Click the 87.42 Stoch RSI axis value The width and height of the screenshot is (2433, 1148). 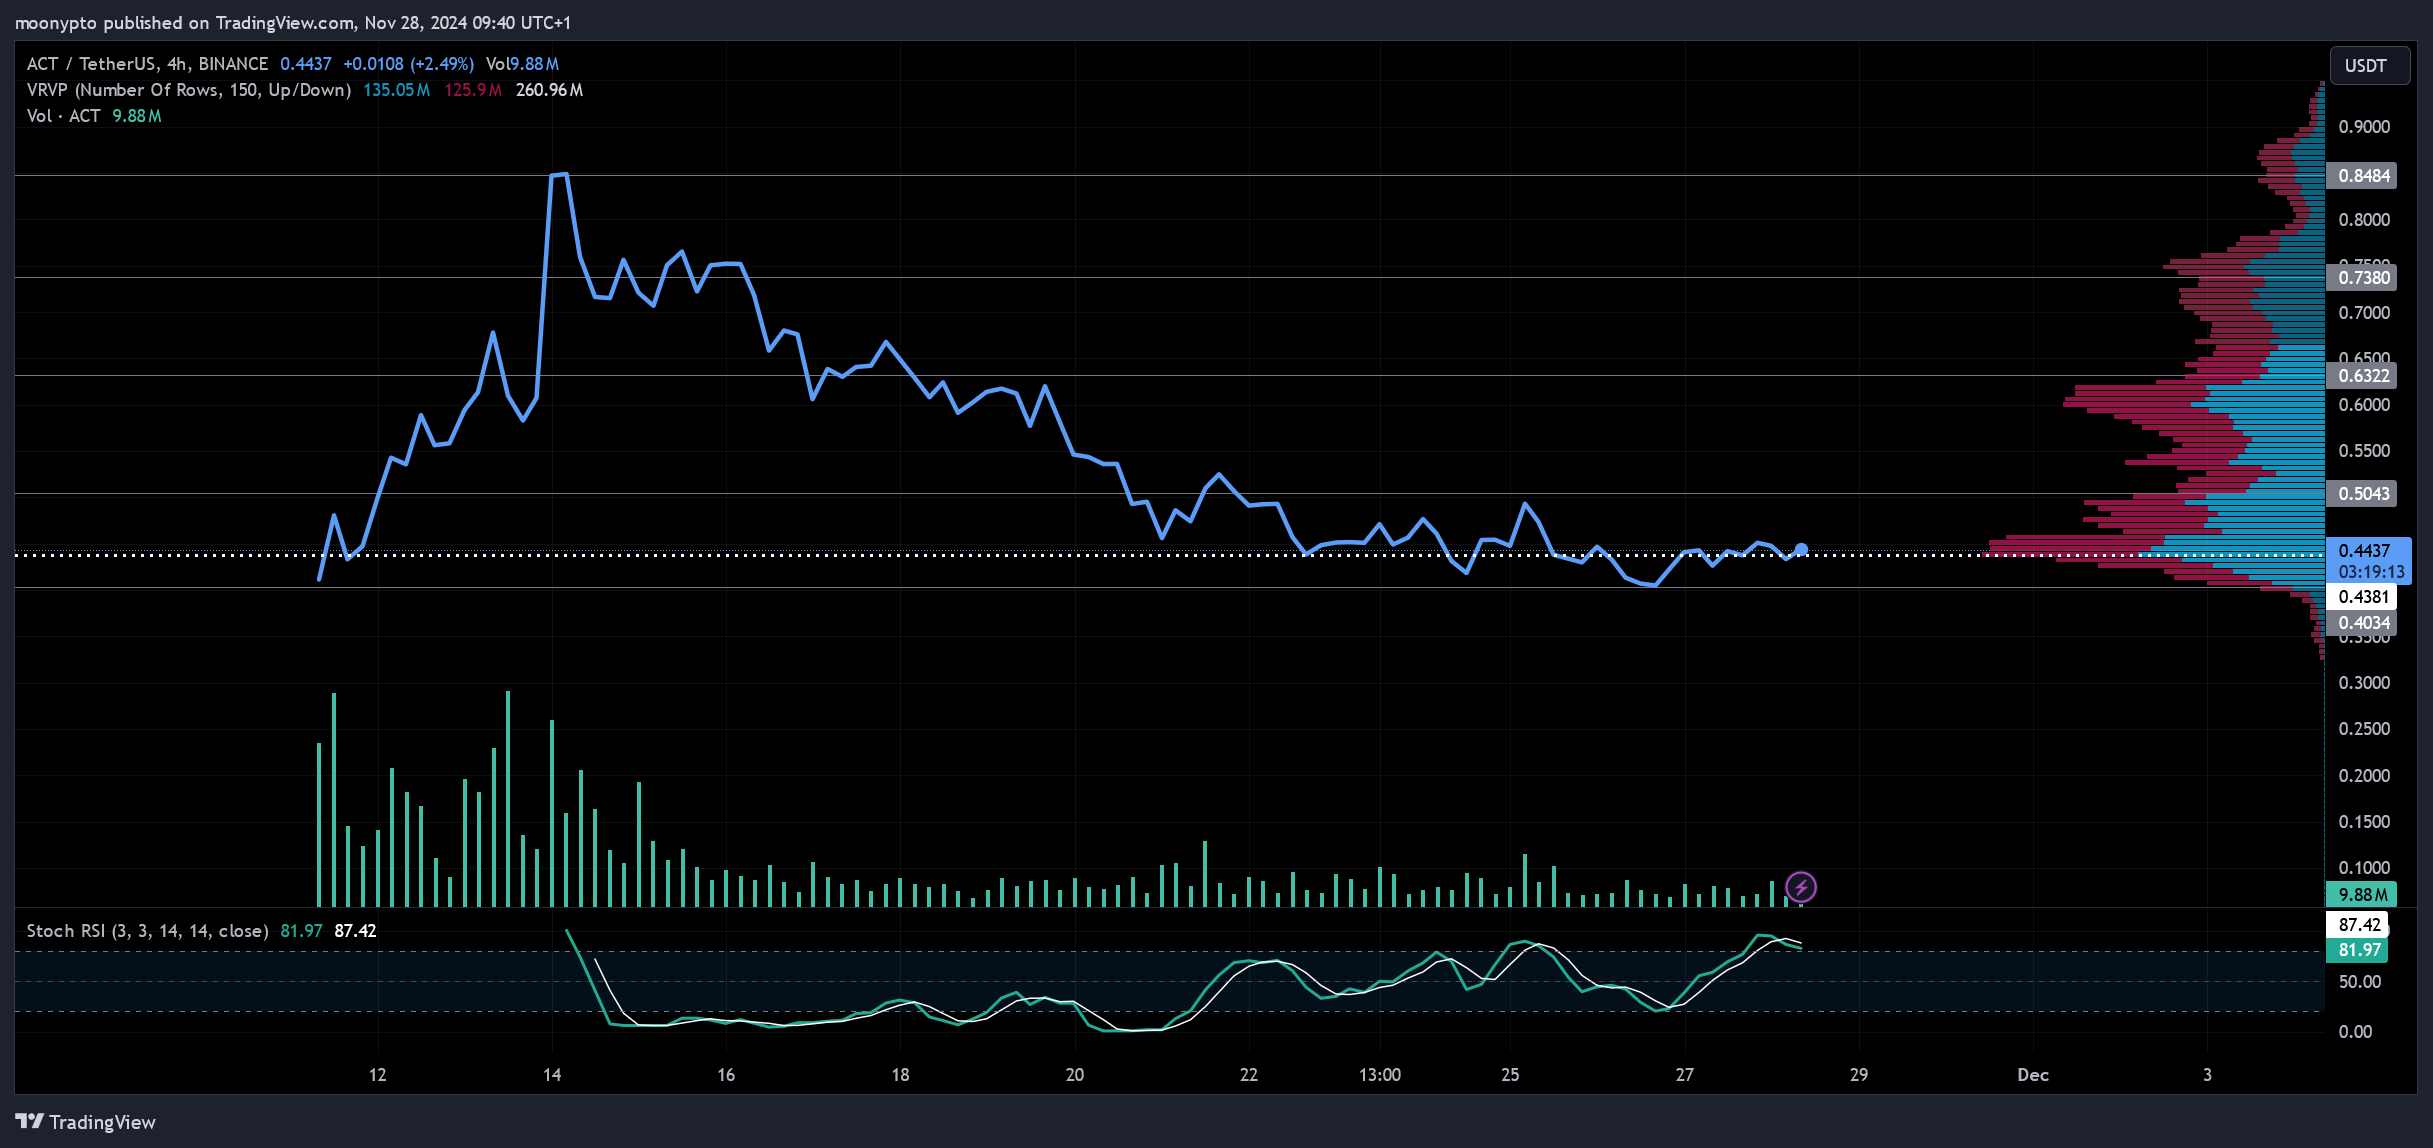(2359, 925)
